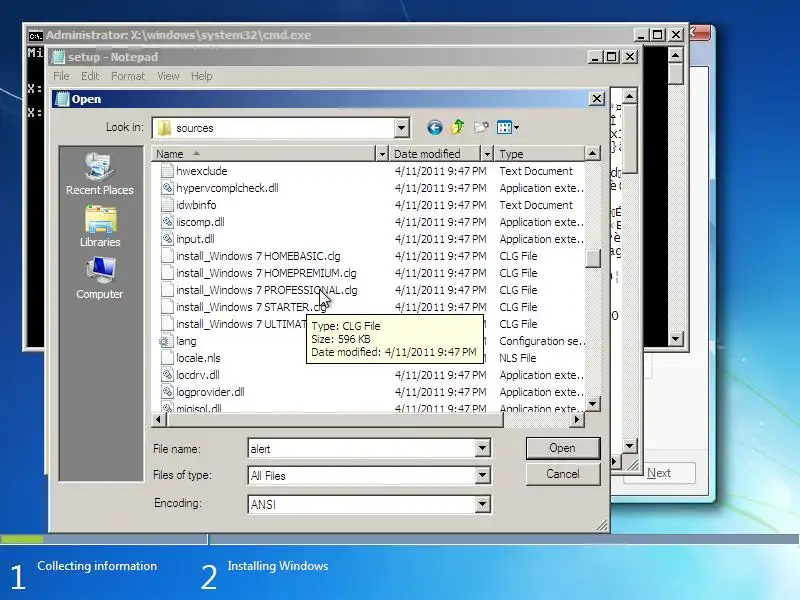Select the input.dll file icon

point(167,239)
